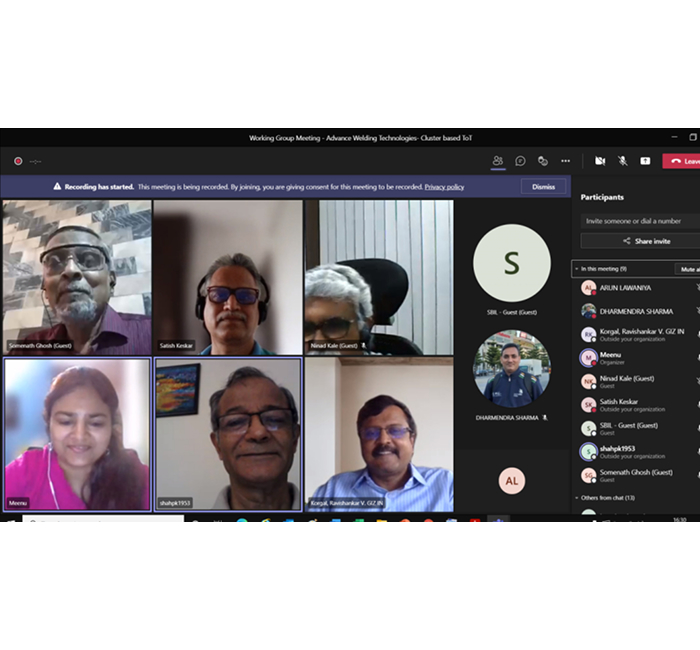Toggle the microphone mute button
The height and width of the screenshot is (650, 700).
point(622,161)
